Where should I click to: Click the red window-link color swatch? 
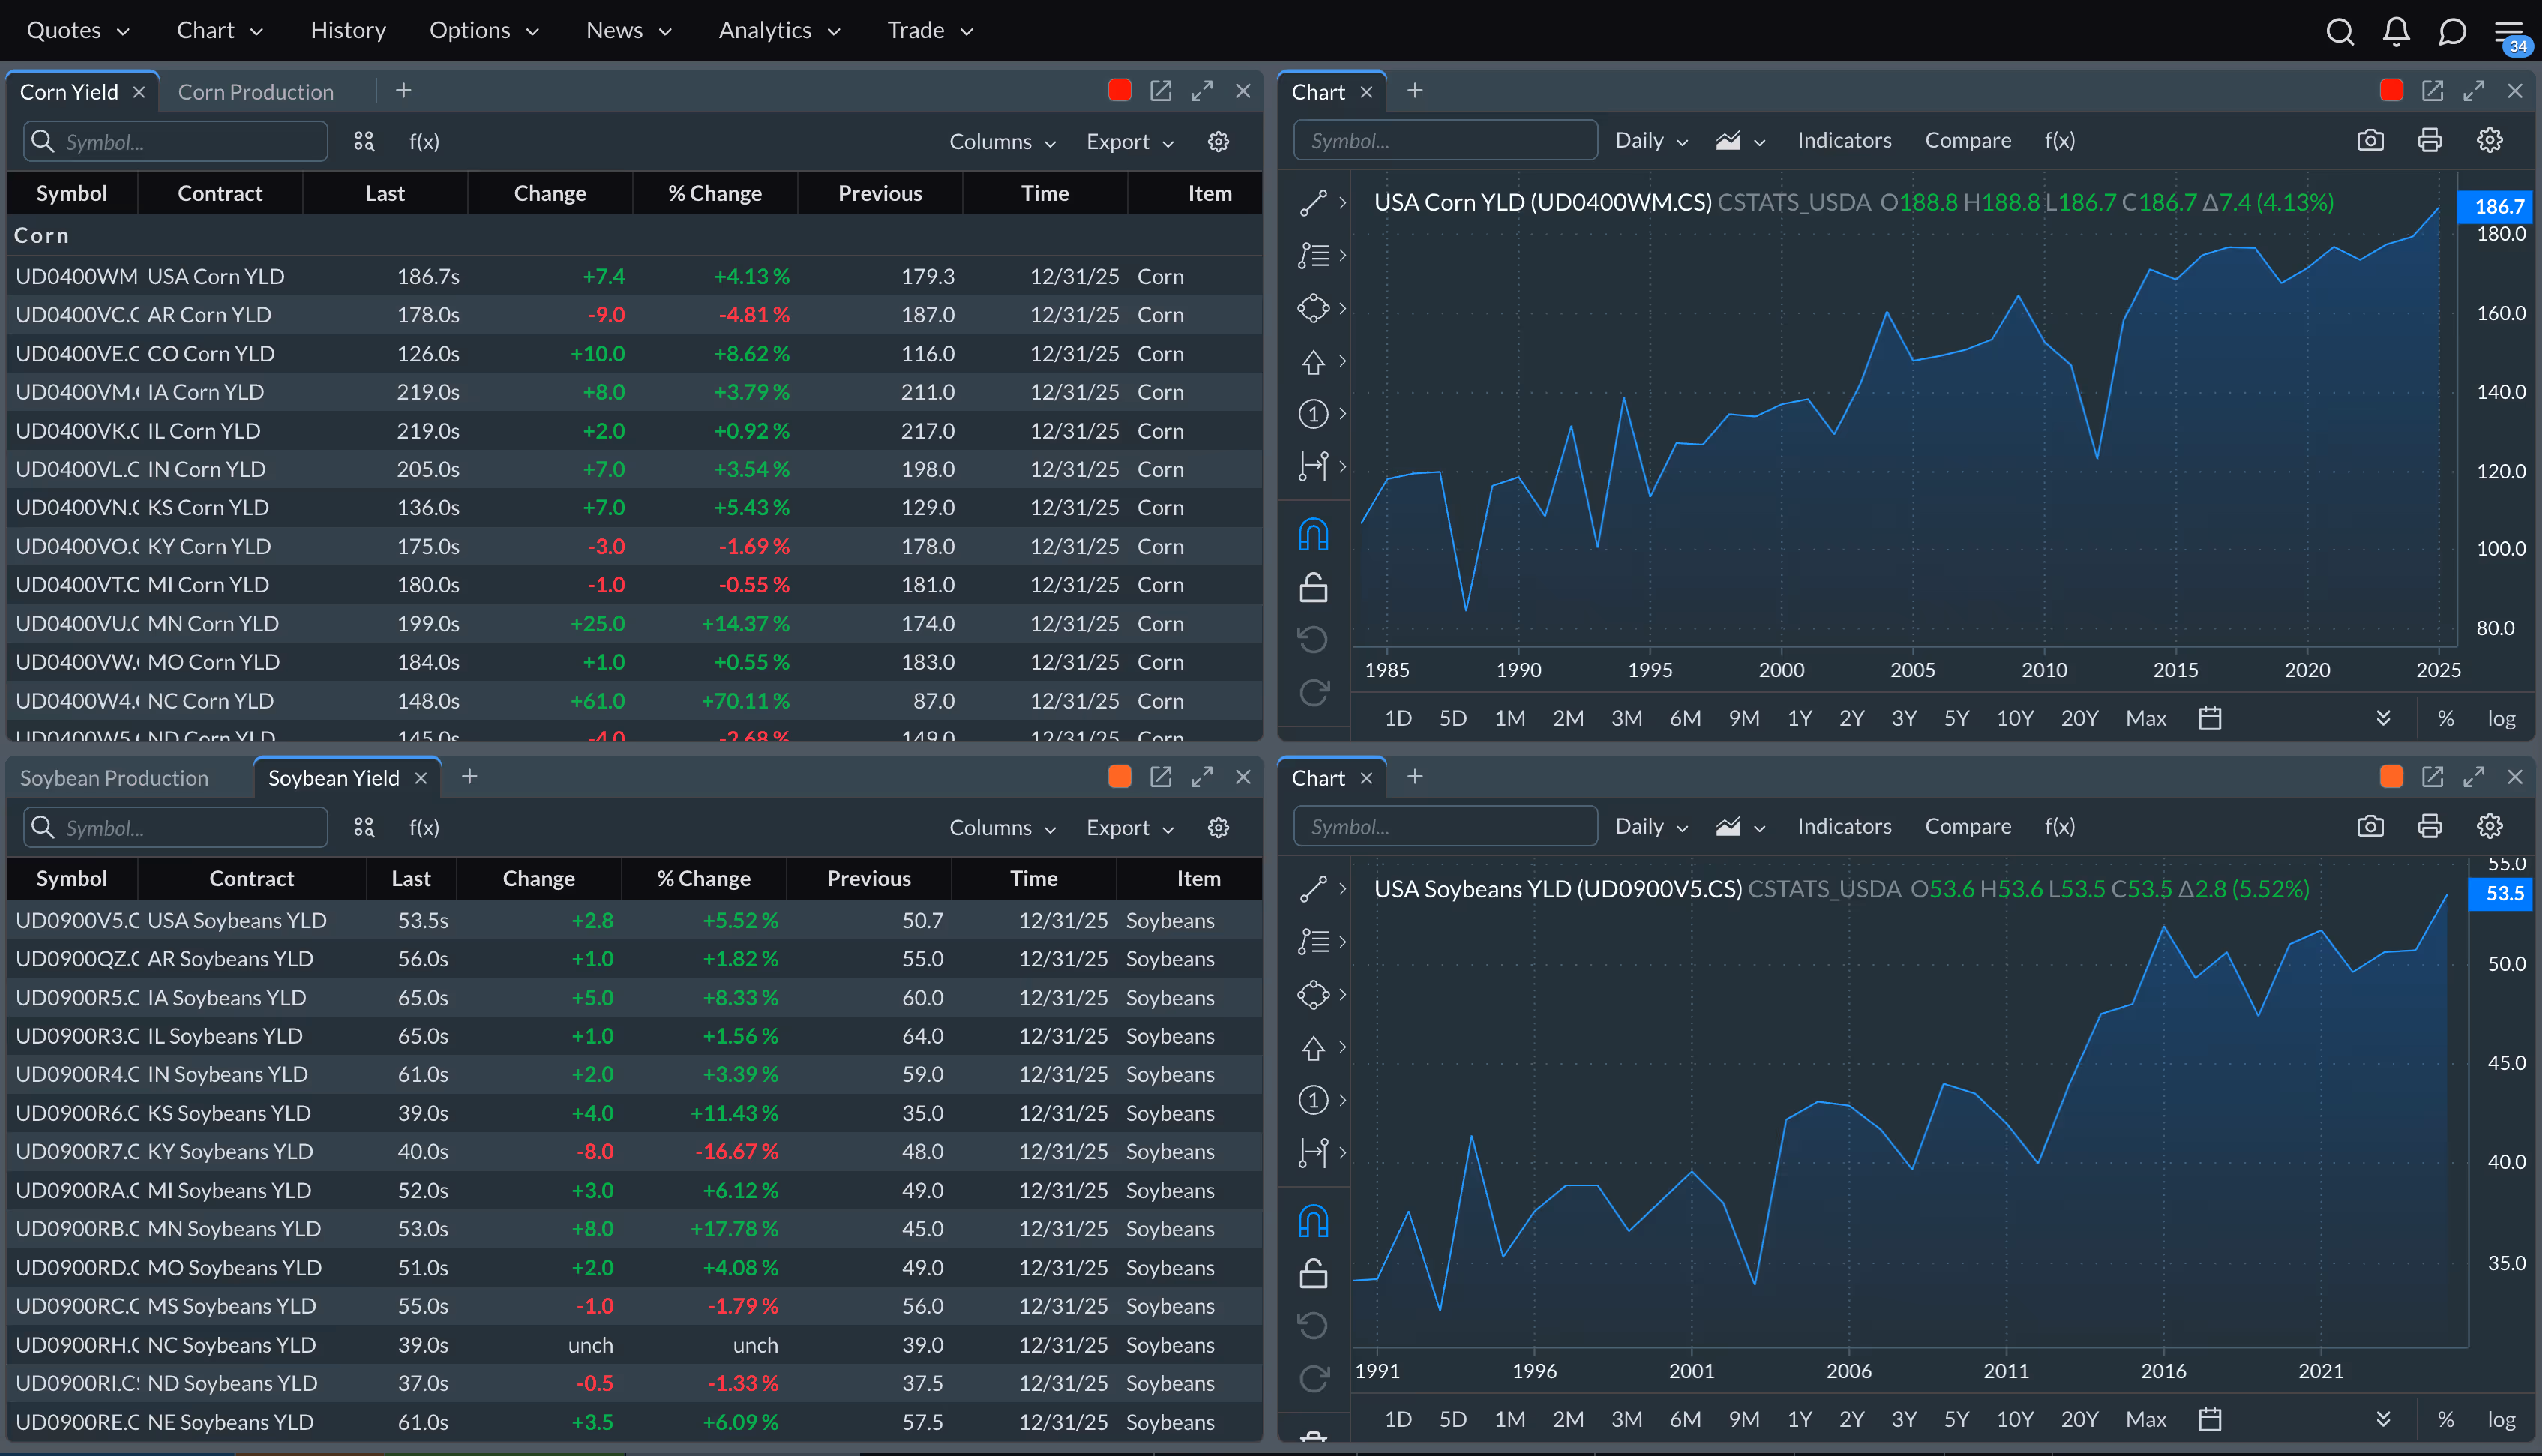[x=1119, y=90]
